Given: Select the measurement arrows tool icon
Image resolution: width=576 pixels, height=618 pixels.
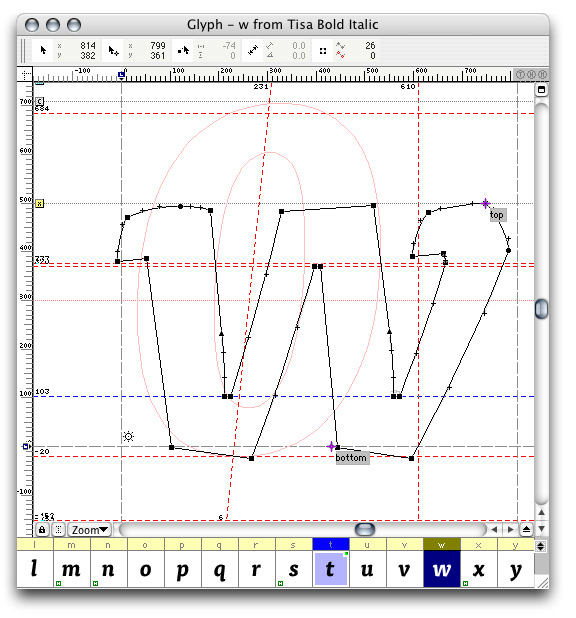Looking at the screenshot, I should click(252, 50).
